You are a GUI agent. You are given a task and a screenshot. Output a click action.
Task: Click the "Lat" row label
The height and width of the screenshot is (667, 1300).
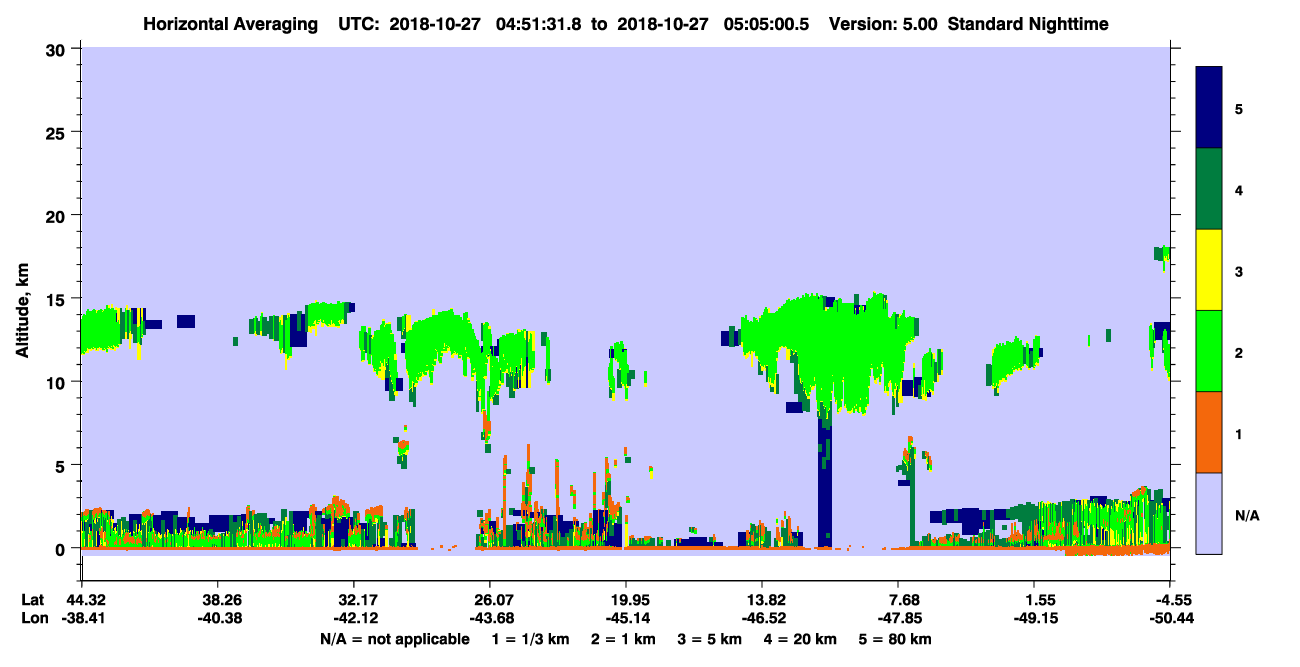pos(32,600)
